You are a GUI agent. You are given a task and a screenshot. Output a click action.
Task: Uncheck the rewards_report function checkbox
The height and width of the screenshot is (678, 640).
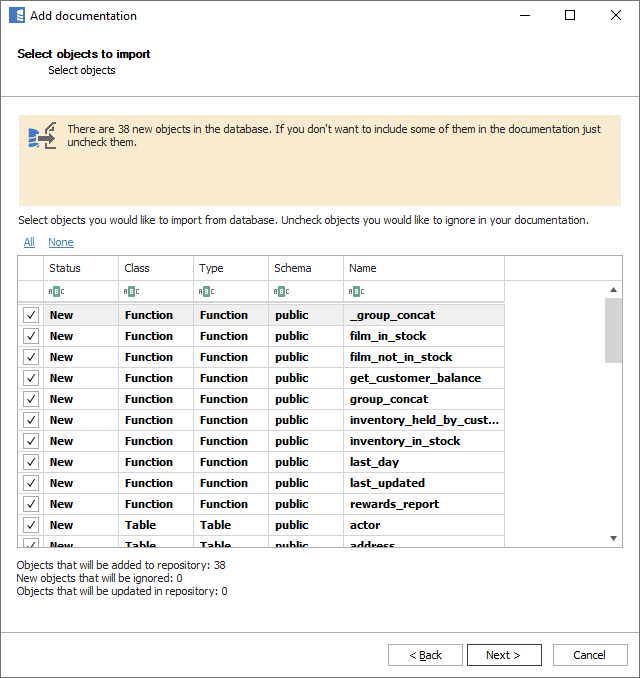[31, 504]
